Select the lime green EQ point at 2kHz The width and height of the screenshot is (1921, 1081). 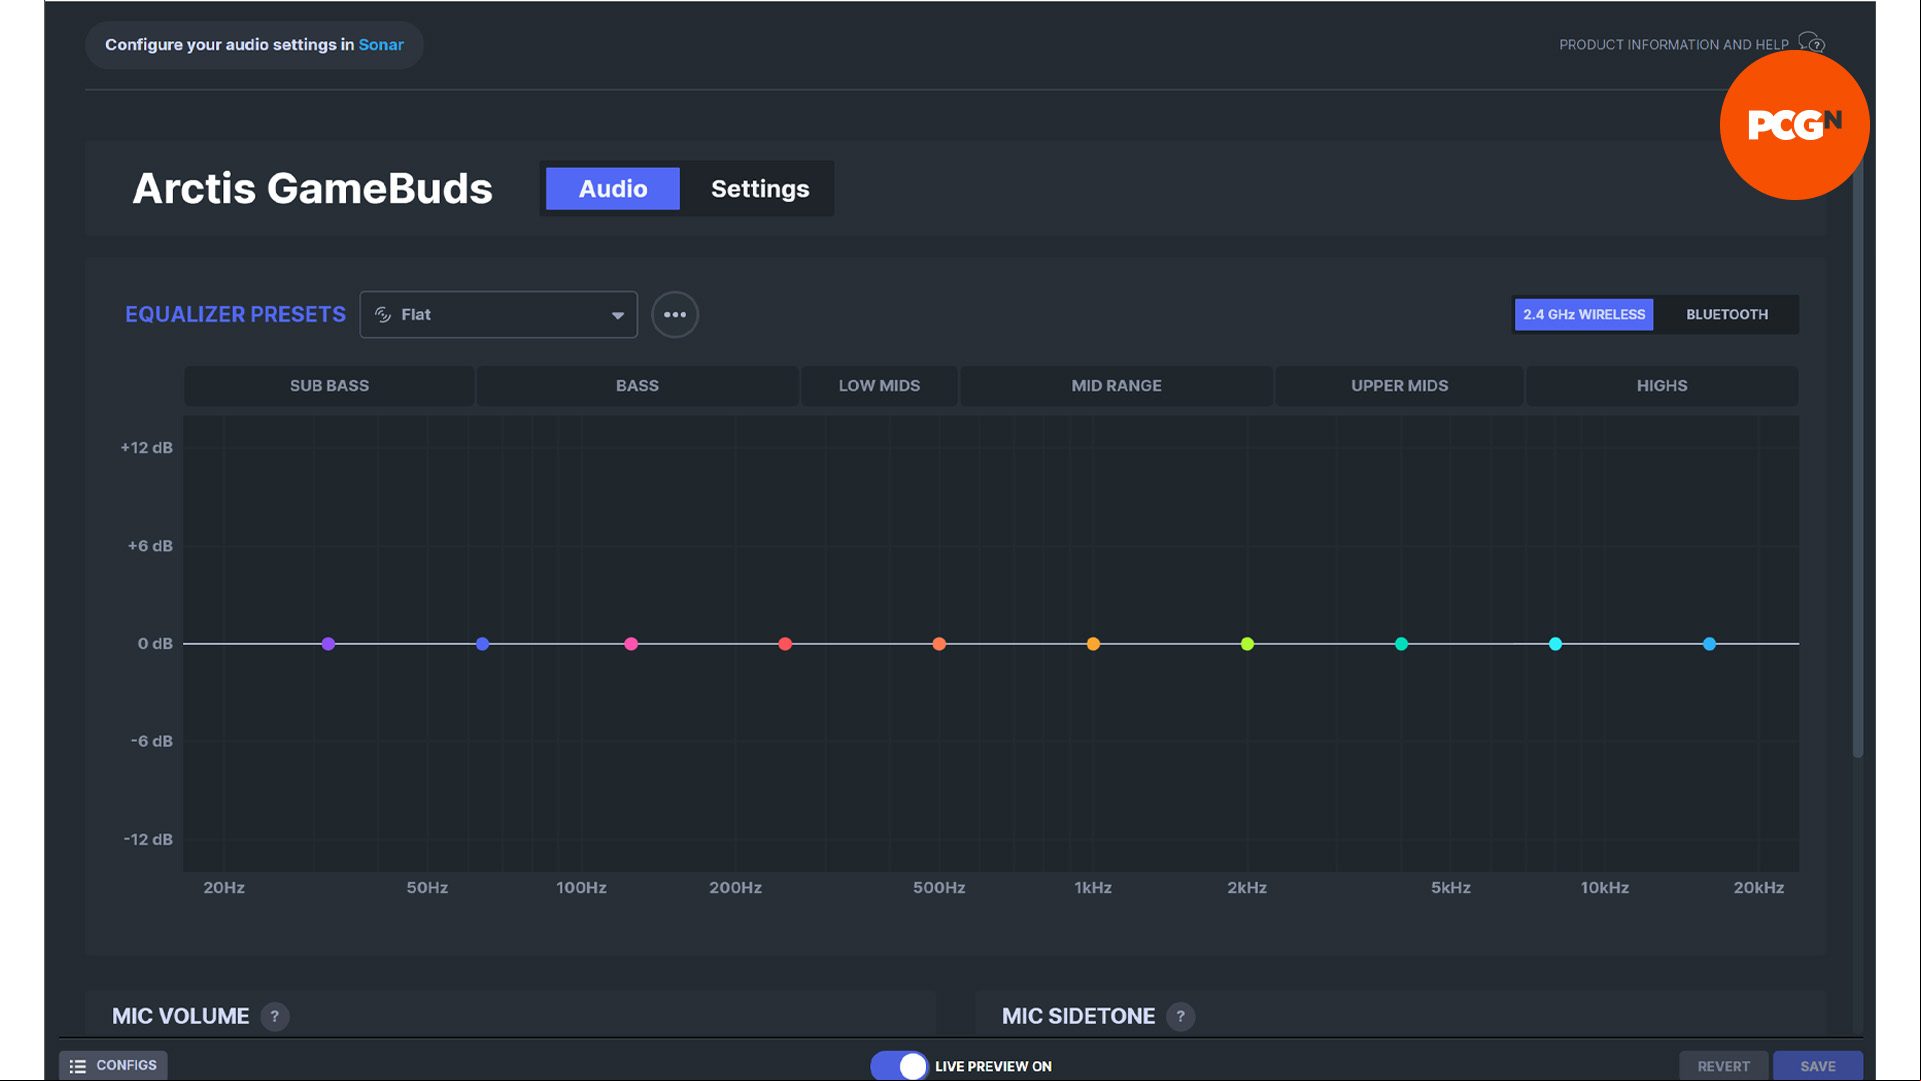click(1247, 644)
